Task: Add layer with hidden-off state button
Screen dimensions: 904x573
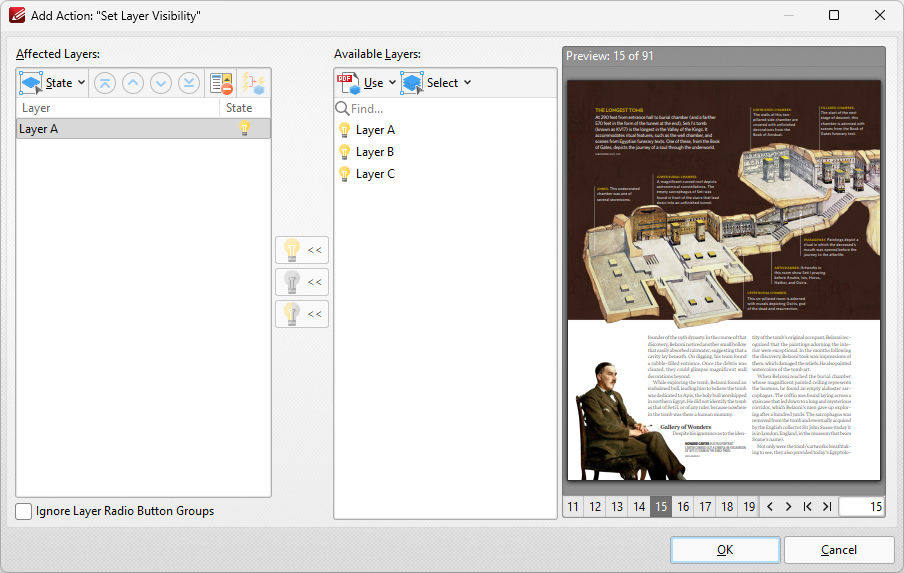Action: [x=302, y=282]
